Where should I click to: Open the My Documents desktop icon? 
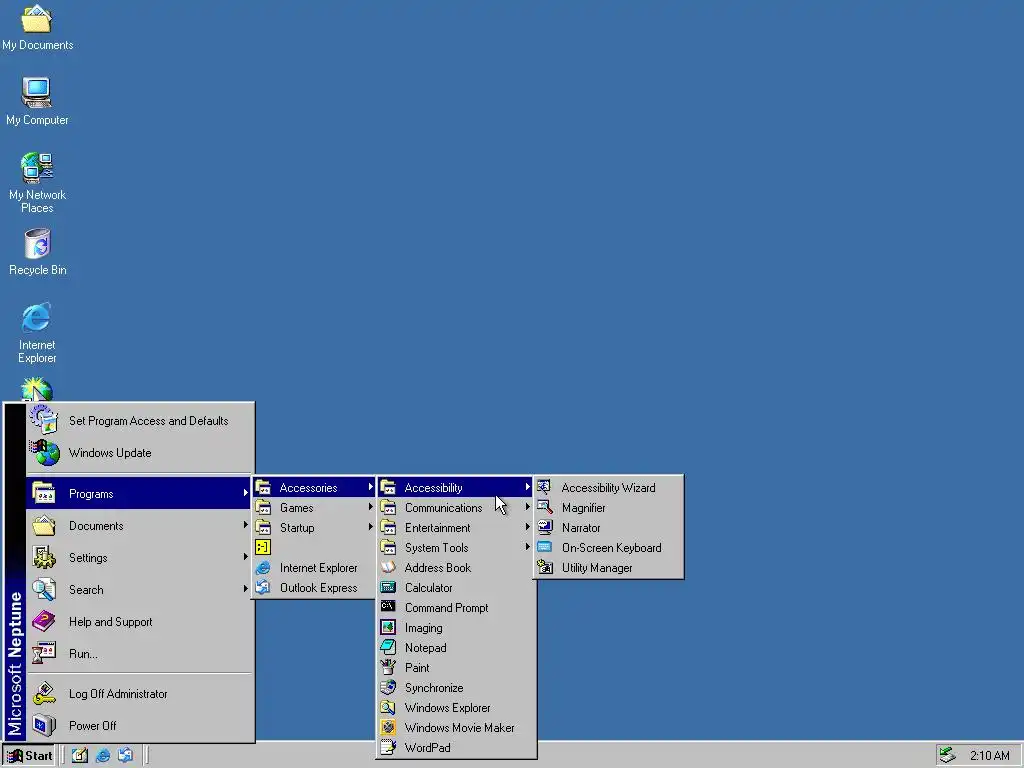(37, 27)
